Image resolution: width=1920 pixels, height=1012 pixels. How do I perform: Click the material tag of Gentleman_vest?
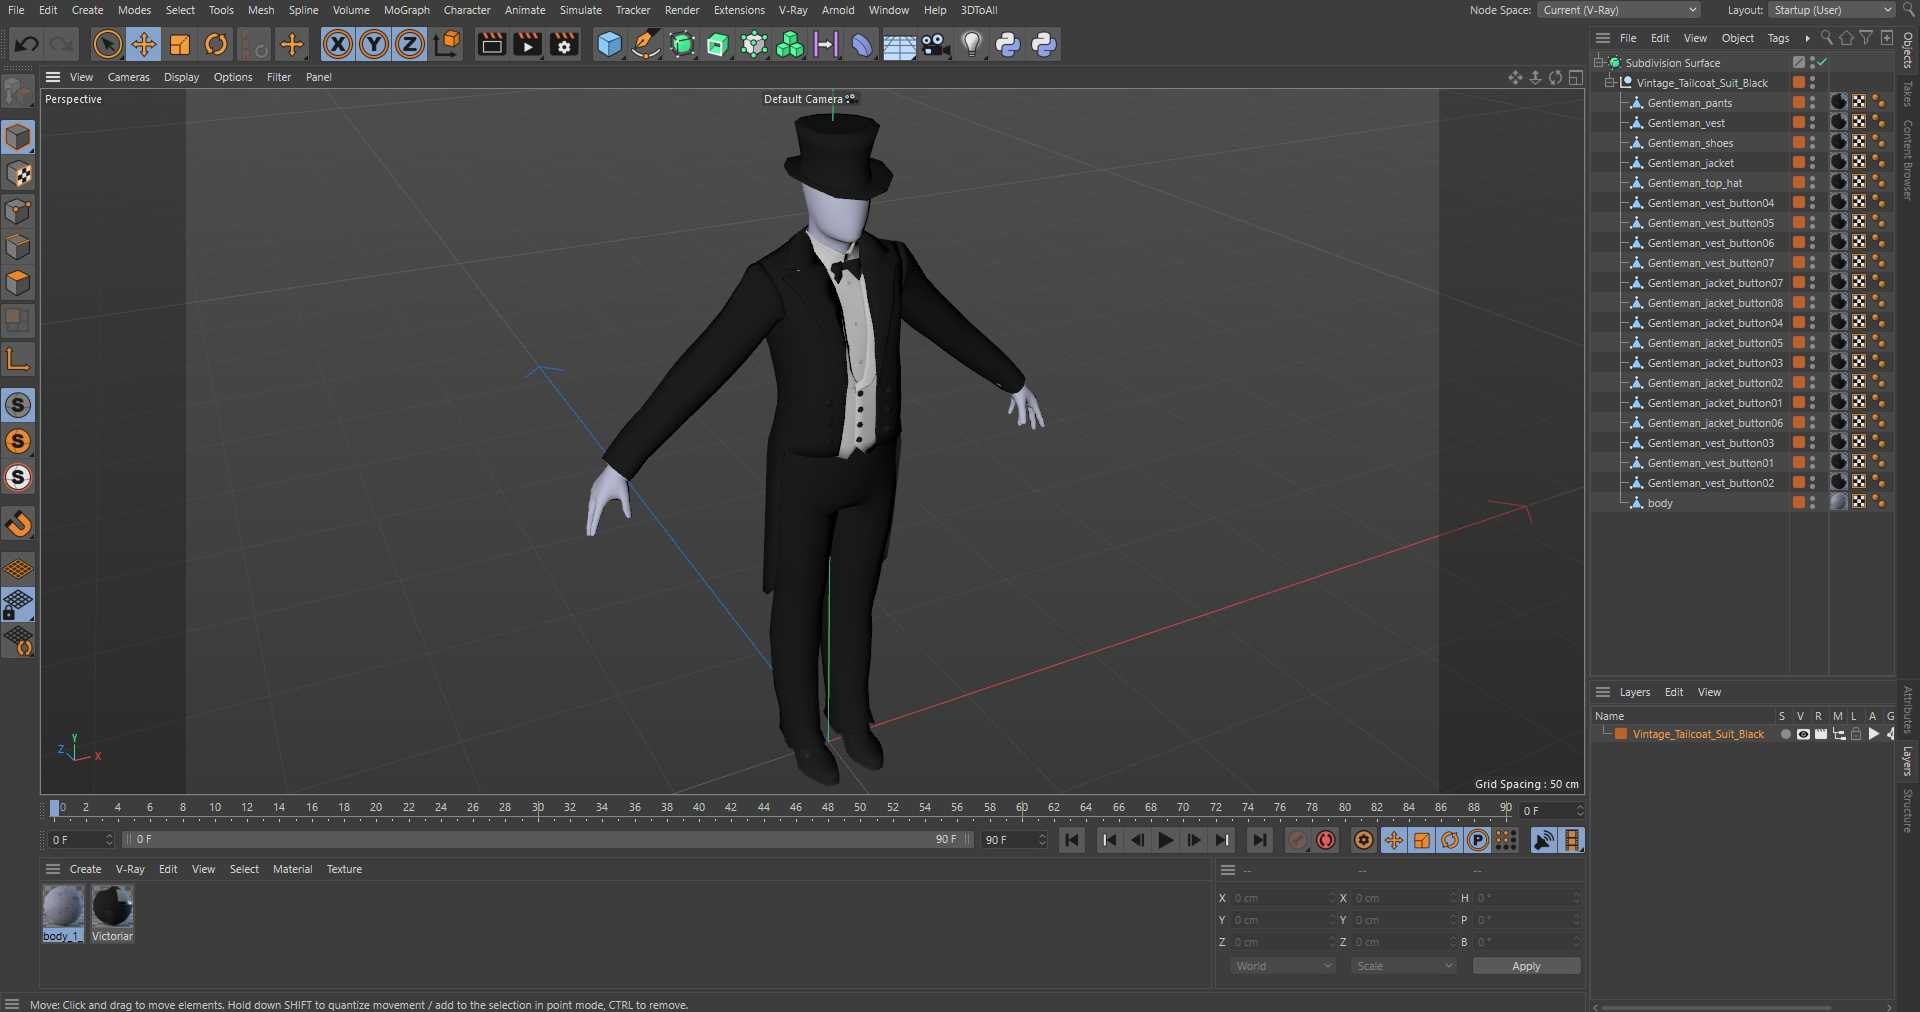pos(1838,122)
